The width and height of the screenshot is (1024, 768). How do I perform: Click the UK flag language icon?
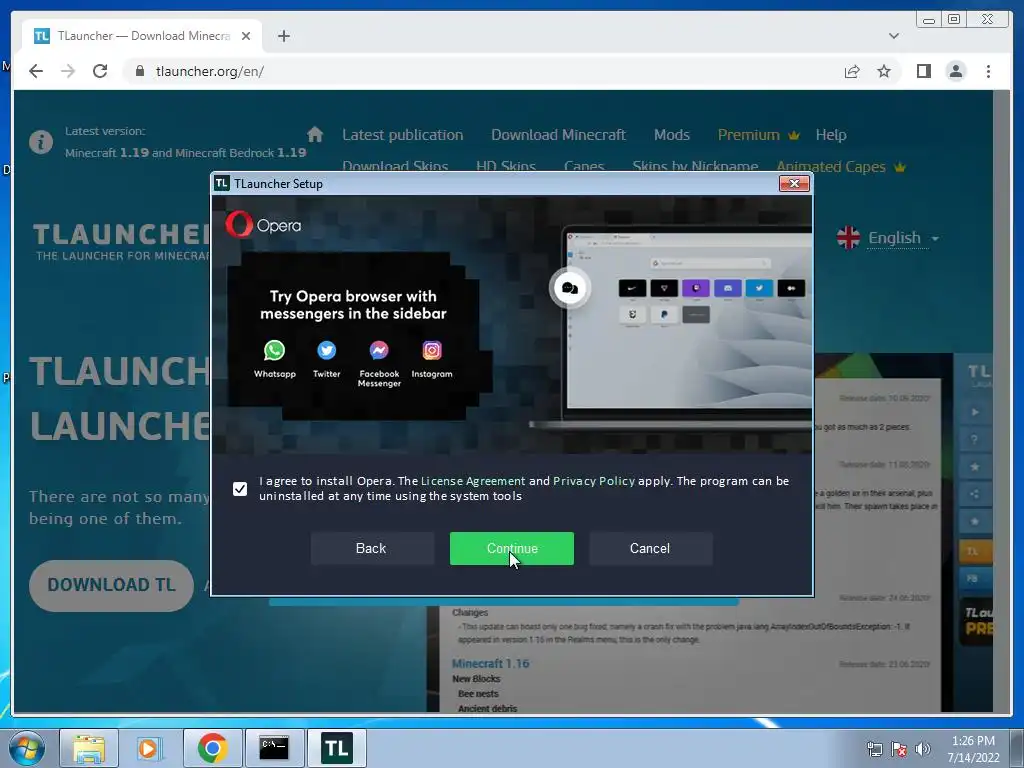pos(848,238)
